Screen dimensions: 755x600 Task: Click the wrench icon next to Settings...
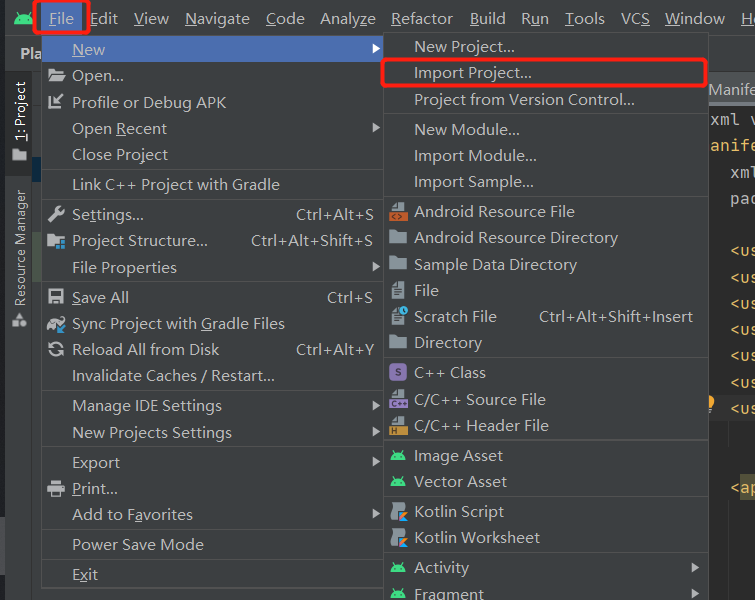pos(56,214)
